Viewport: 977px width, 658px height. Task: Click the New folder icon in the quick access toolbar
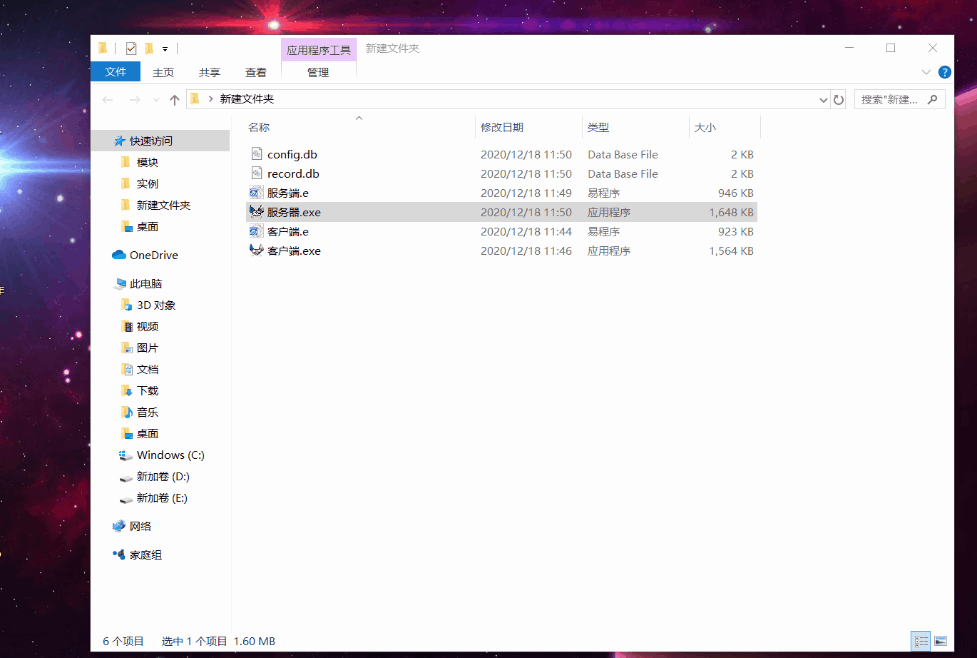coord(149,48)
